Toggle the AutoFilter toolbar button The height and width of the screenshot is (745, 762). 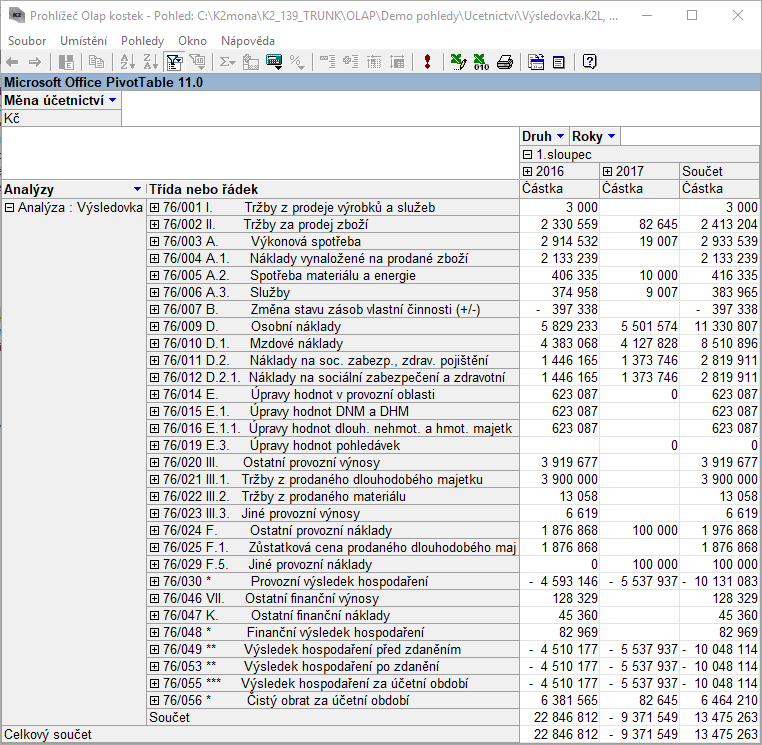pos(173,62)
